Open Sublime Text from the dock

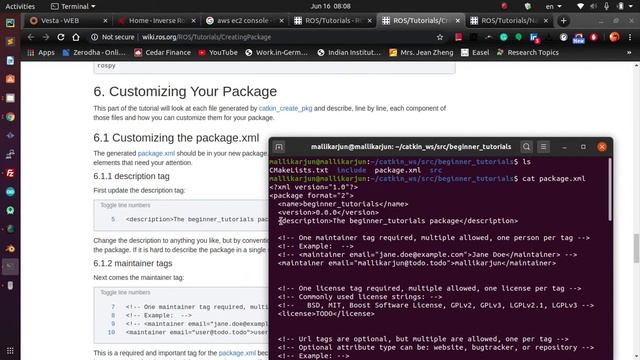10,41
